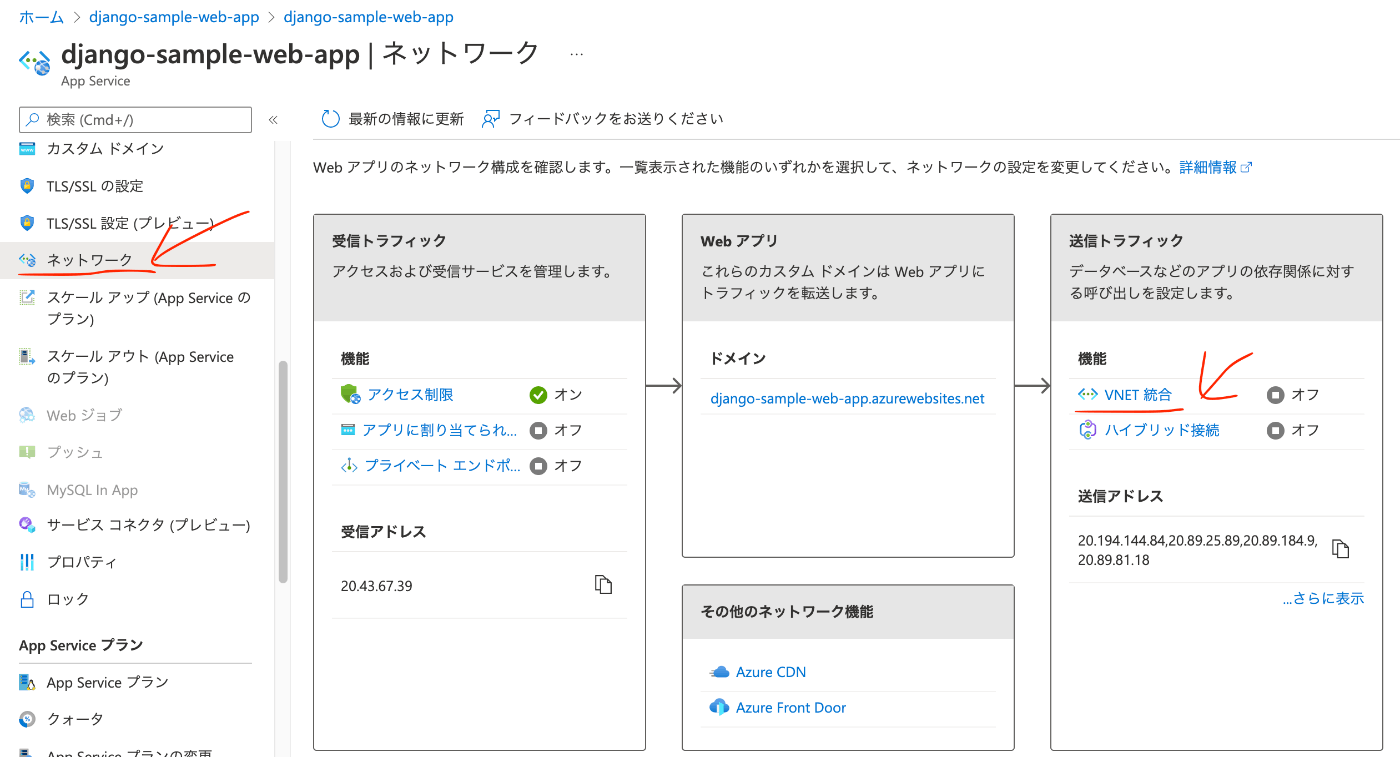This screenshot has height=757, width=1400.
Task: Click the ハイブリッド接続 icon
Action: click(x=1088, y=430)
